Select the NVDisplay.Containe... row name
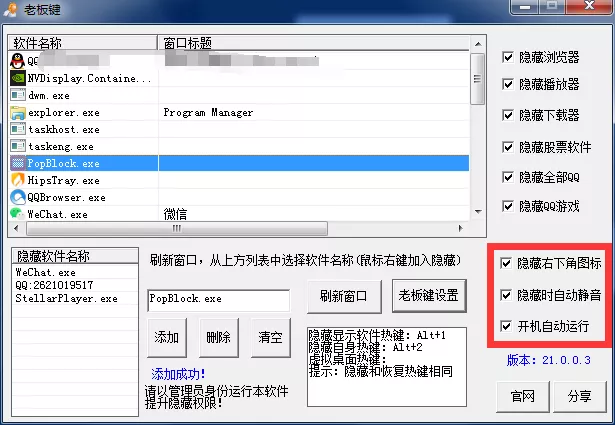The image size is (615, 425). tap(89, 78)
